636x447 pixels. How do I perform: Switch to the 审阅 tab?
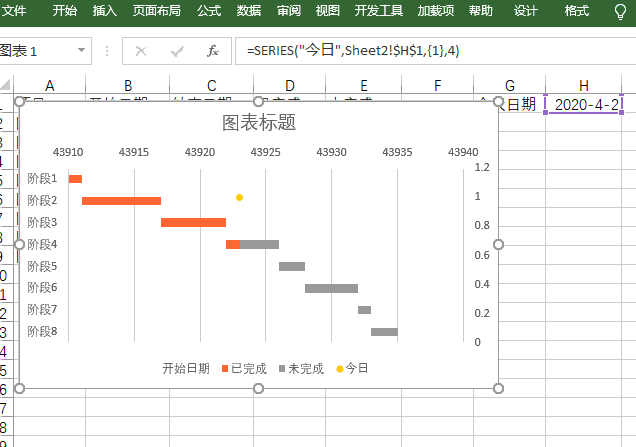[x=289, y=11]
